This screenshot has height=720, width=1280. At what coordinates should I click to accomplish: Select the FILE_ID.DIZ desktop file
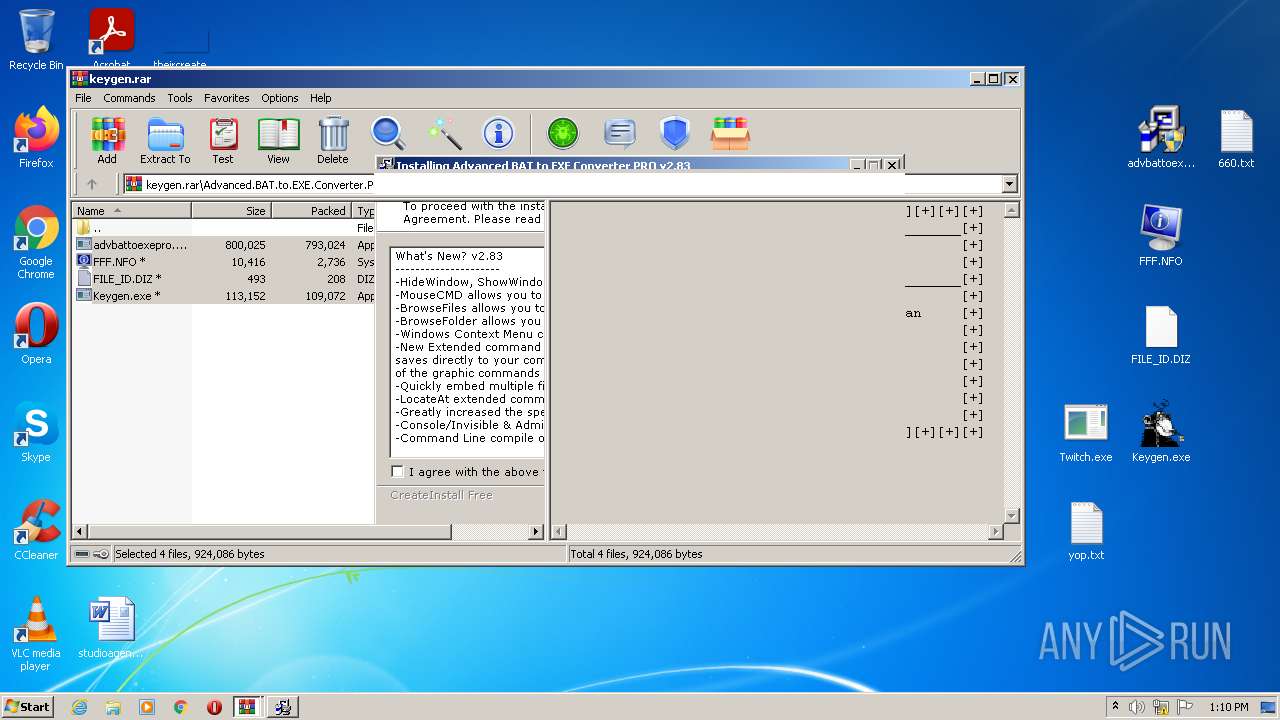tap(1161, 334)
